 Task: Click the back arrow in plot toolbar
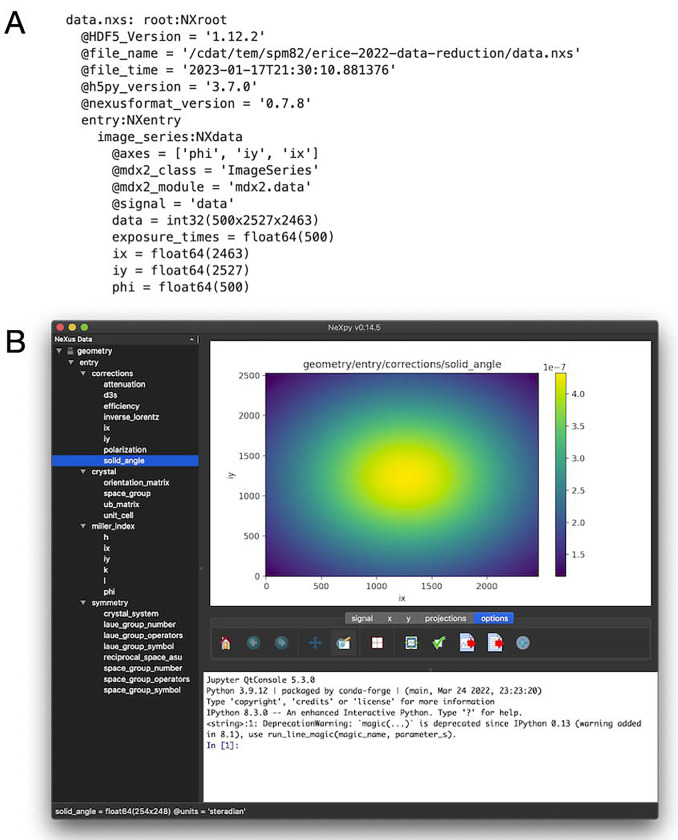[254, 643]
